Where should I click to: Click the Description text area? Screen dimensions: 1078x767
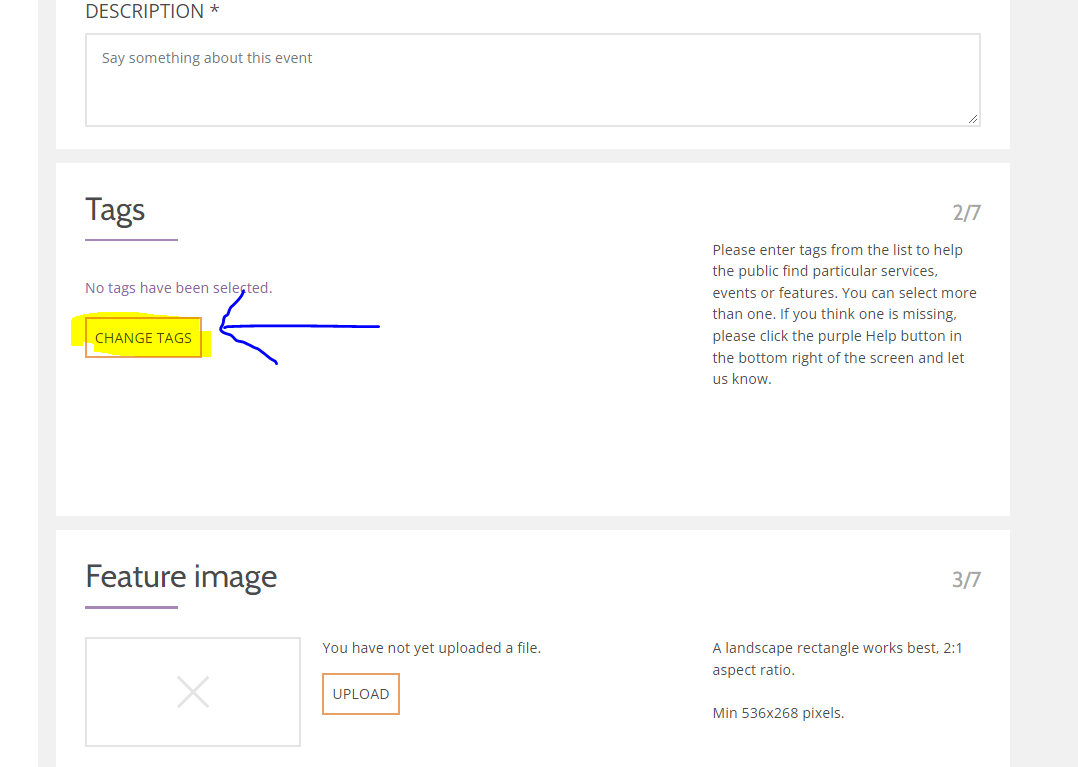(532, 80)
